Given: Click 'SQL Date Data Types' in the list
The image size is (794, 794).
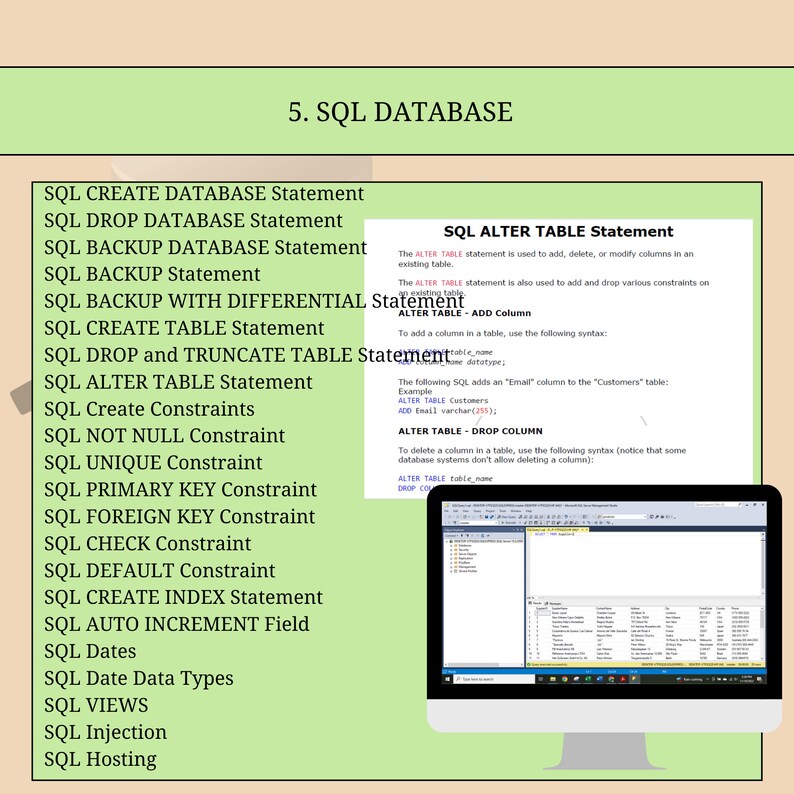Looking at the screenshot, I should 138,678.
